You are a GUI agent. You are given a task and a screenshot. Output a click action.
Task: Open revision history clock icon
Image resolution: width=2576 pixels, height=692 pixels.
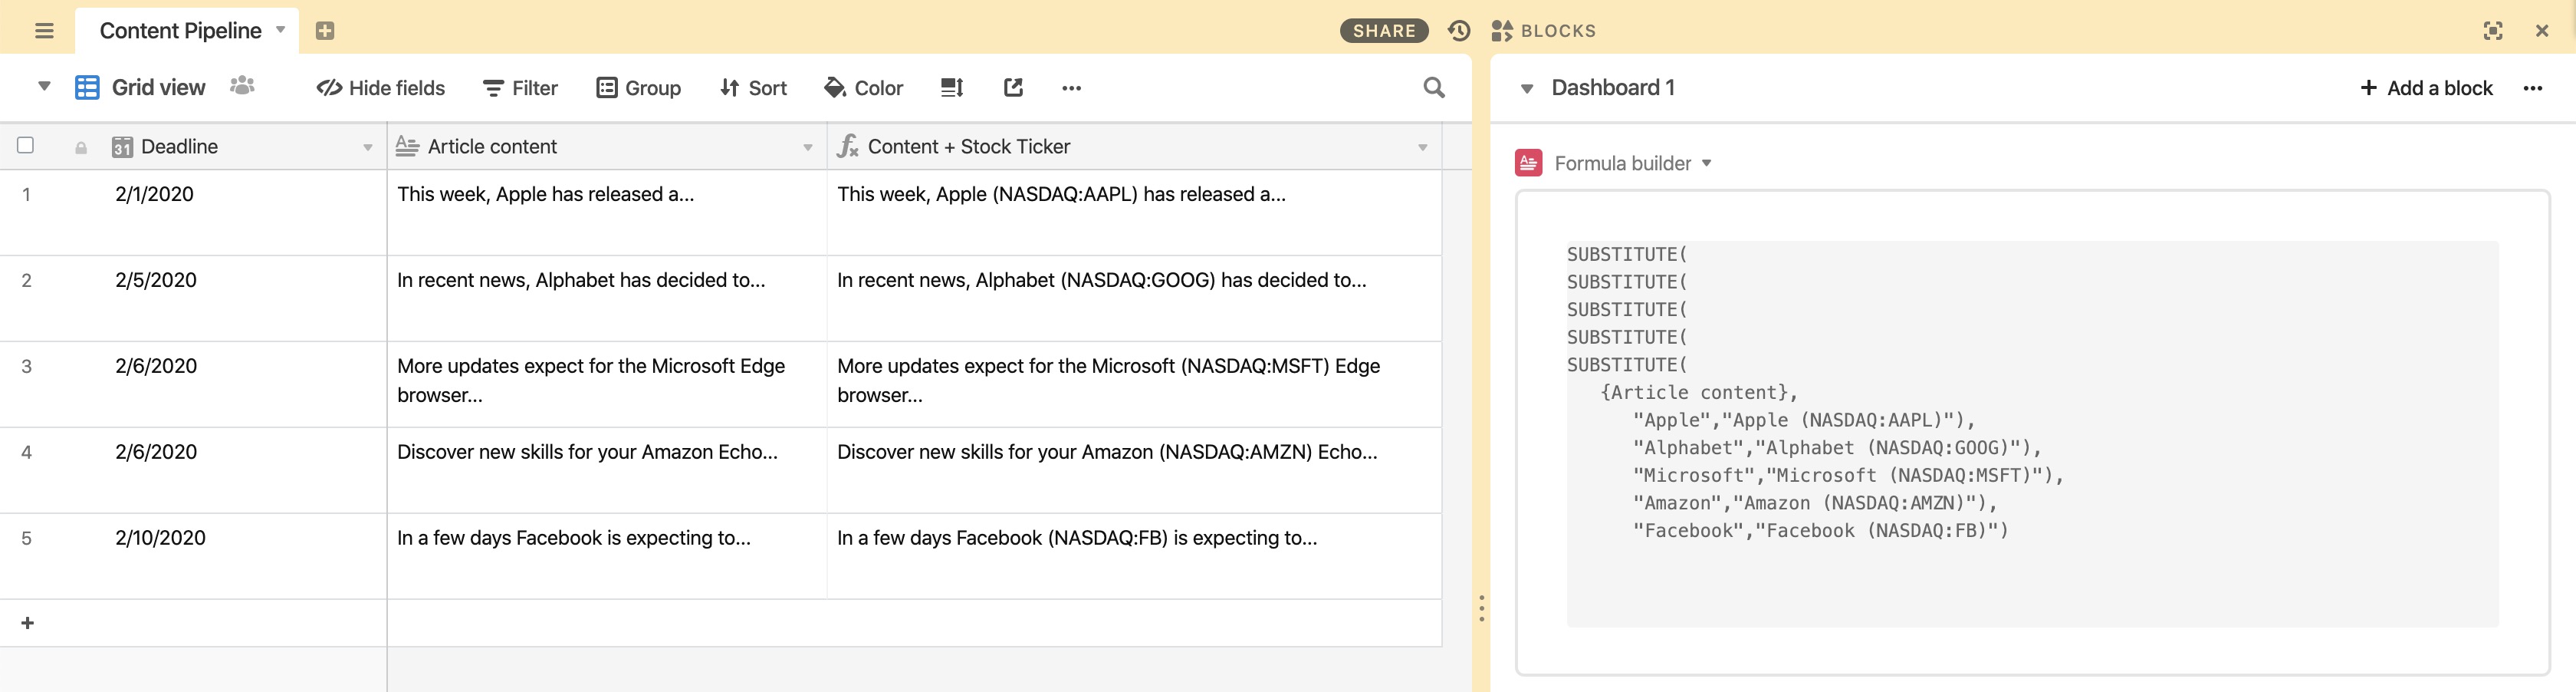[1459, 31]
